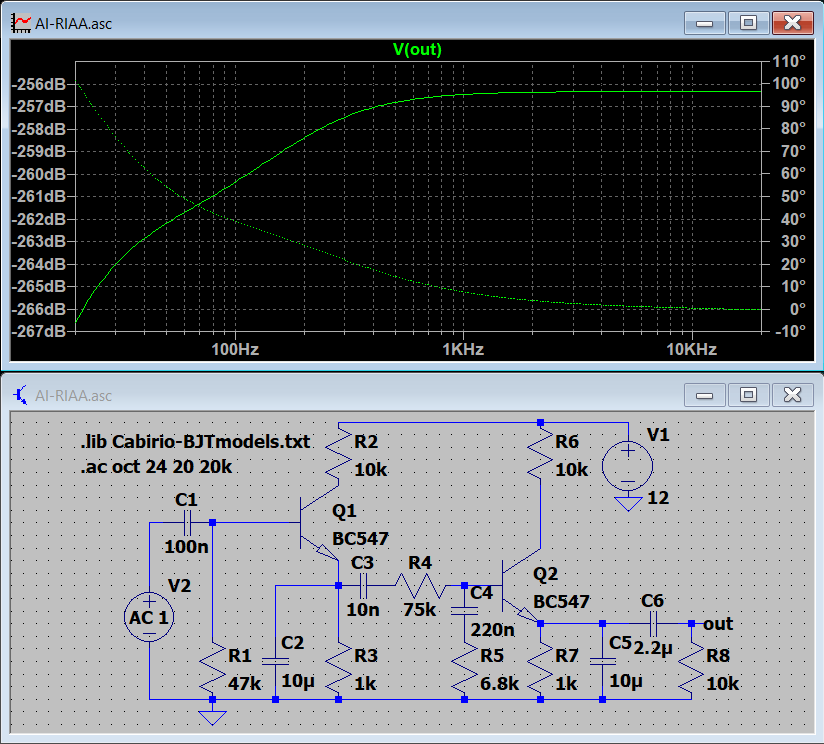Click resistor R7 symbol

click(540, 668)
